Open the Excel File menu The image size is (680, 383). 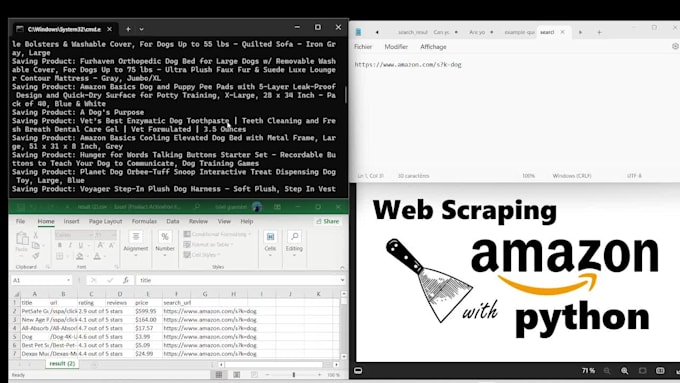click(20, 221)
